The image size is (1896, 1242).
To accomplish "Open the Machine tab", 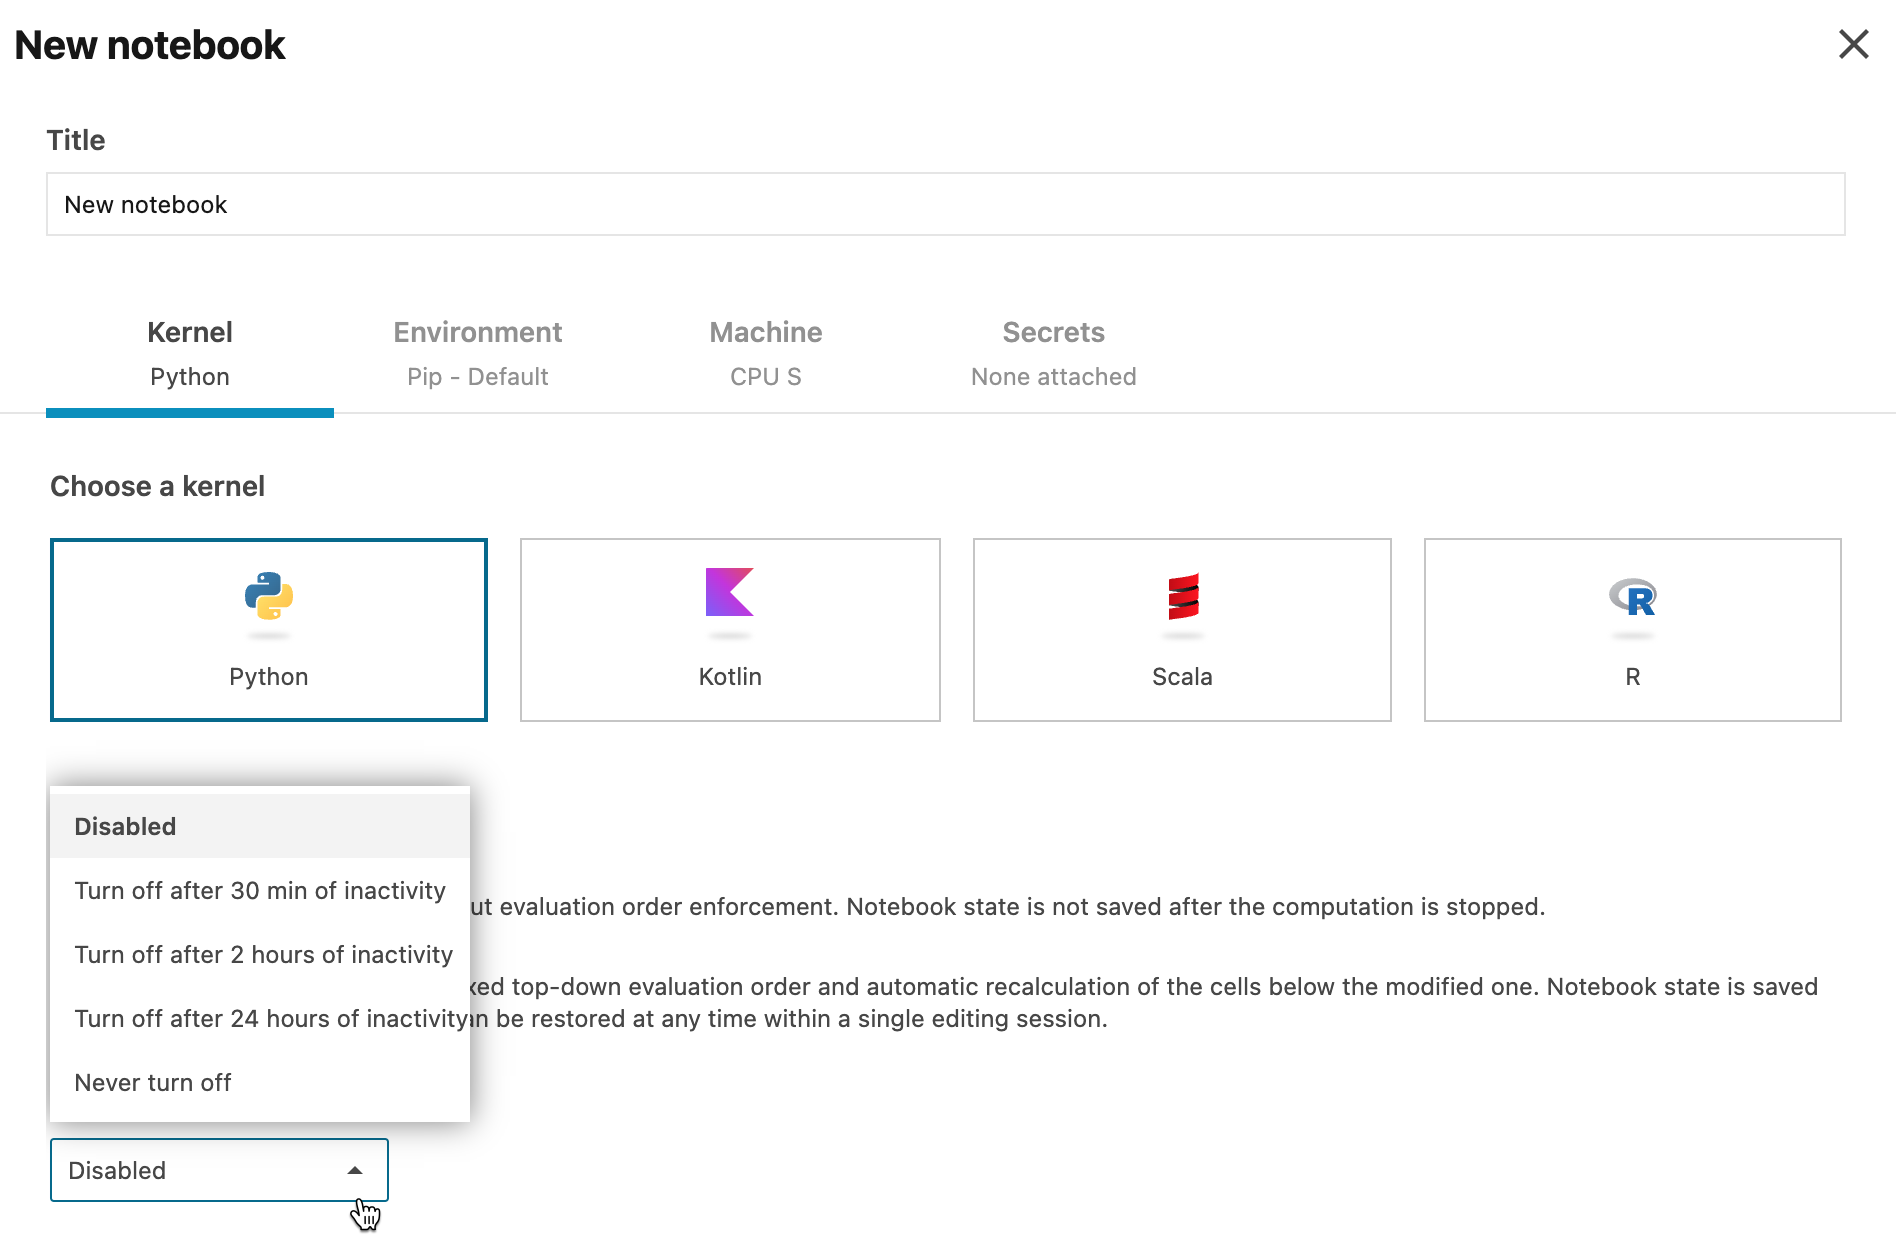I will pyautogui.click(x=765, y=353).
